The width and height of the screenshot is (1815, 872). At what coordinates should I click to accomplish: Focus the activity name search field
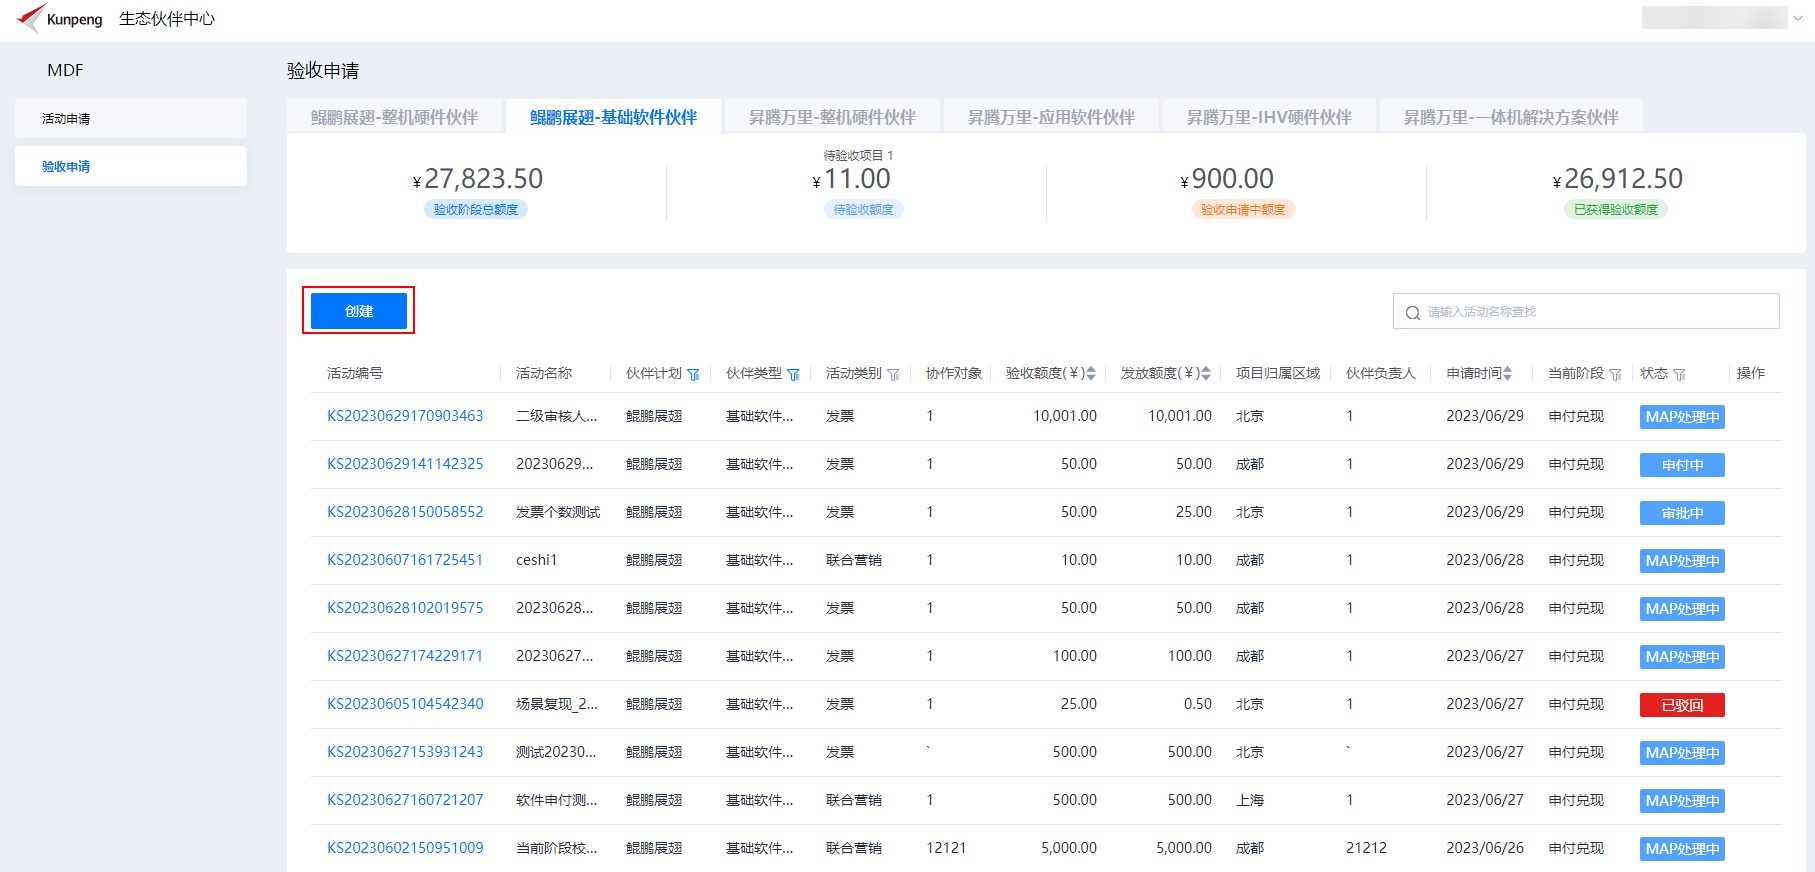[1586, 311]
